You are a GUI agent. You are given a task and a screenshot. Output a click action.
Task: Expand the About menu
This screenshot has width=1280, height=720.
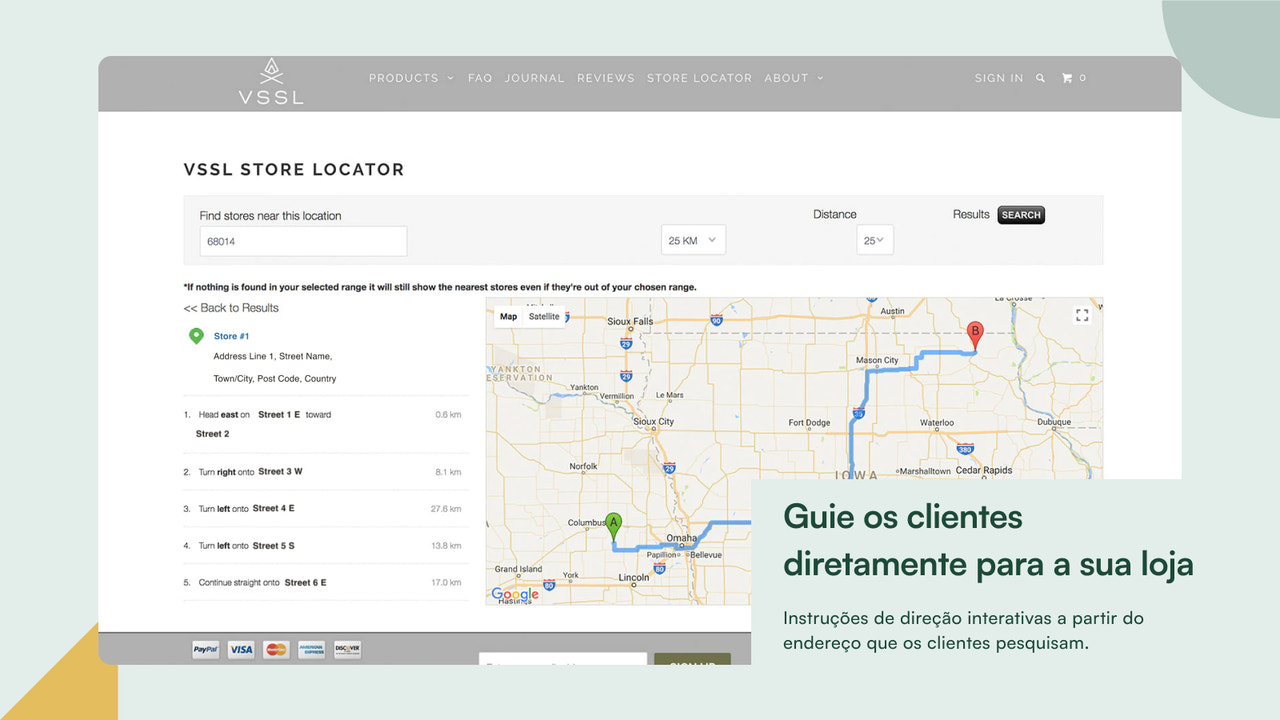794,78
